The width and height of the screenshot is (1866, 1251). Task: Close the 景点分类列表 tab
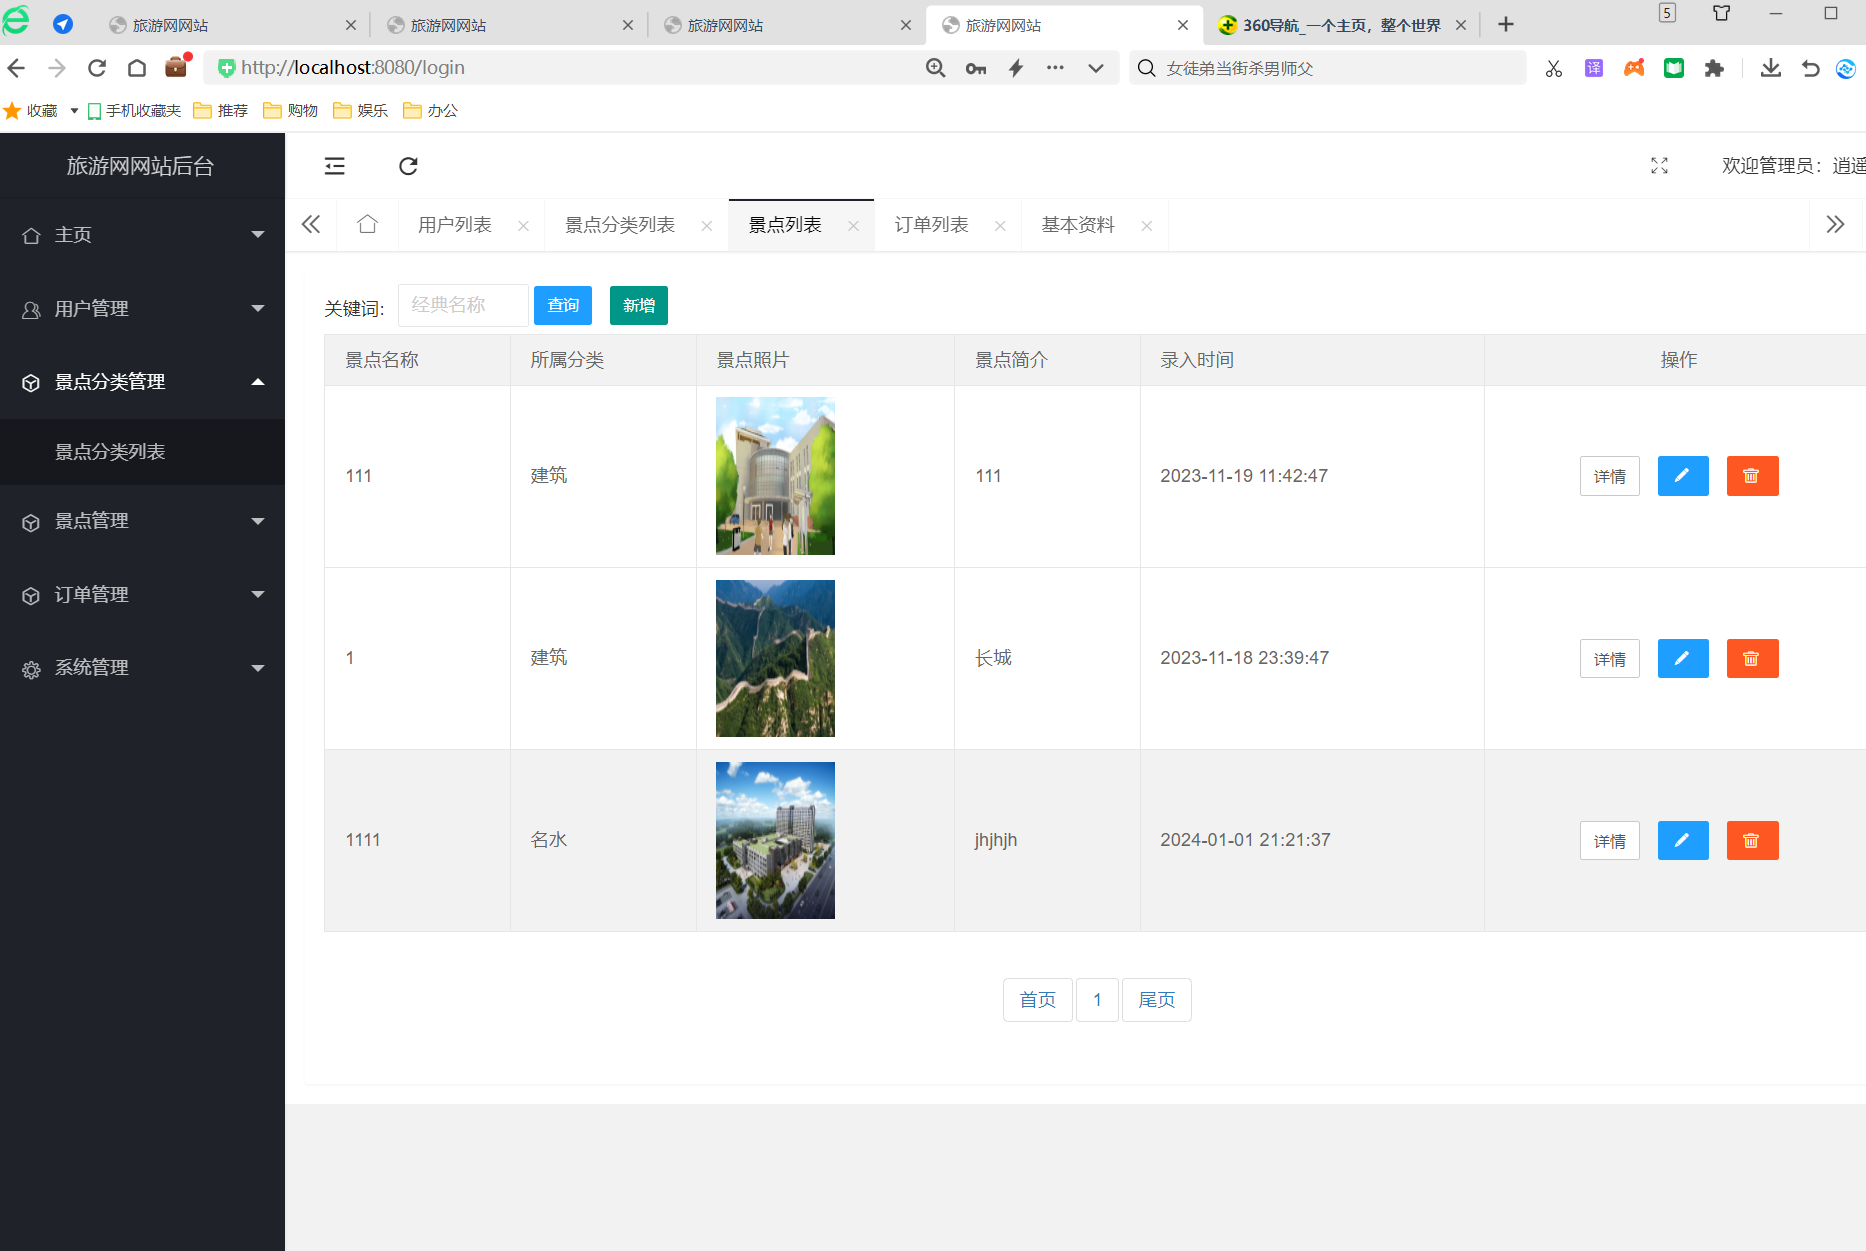pyautogui.click(x=707, y=225)
